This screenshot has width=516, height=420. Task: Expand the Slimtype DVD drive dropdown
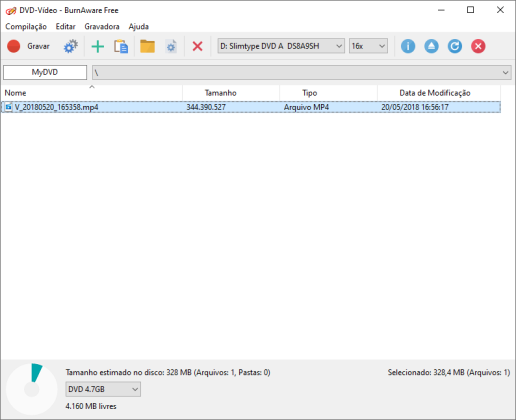pos(281,46)
